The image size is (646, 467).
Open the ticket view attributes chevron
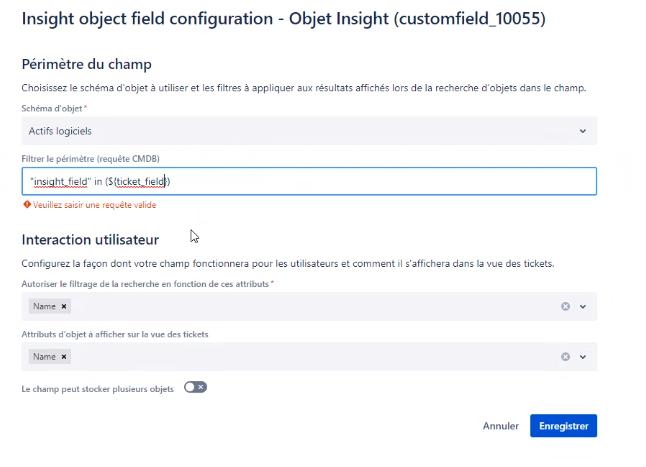(x=583, y=357)
